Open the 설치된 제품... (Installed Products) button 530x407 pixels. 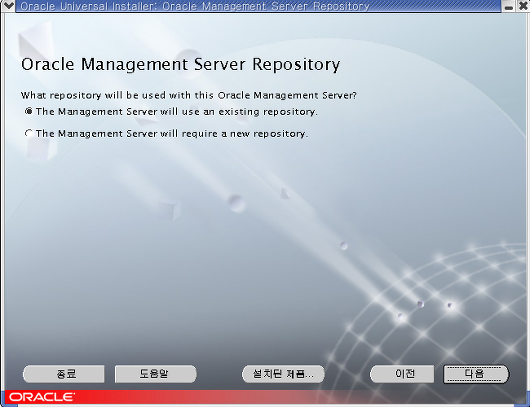point(283,374)
